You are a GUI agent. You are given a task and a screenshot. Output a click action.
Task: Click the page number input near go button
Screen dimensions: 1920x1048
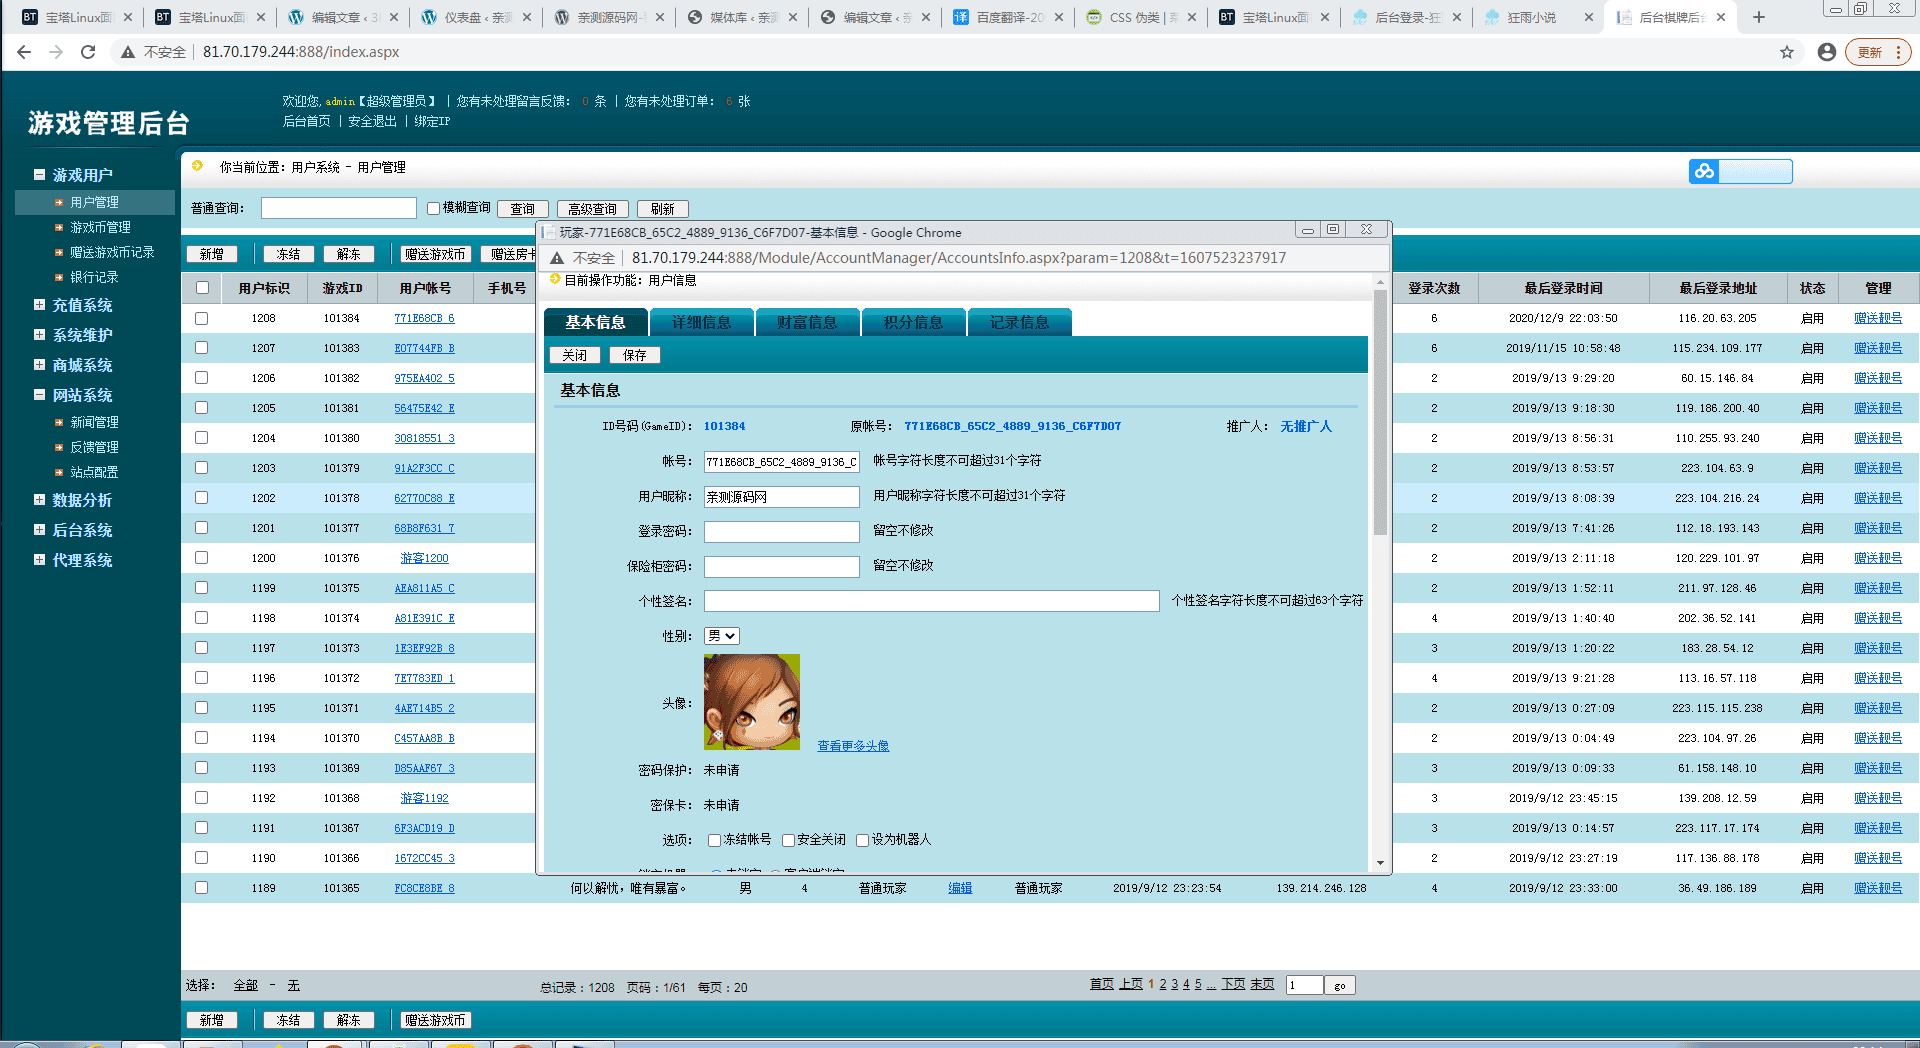pos(1303,985)
